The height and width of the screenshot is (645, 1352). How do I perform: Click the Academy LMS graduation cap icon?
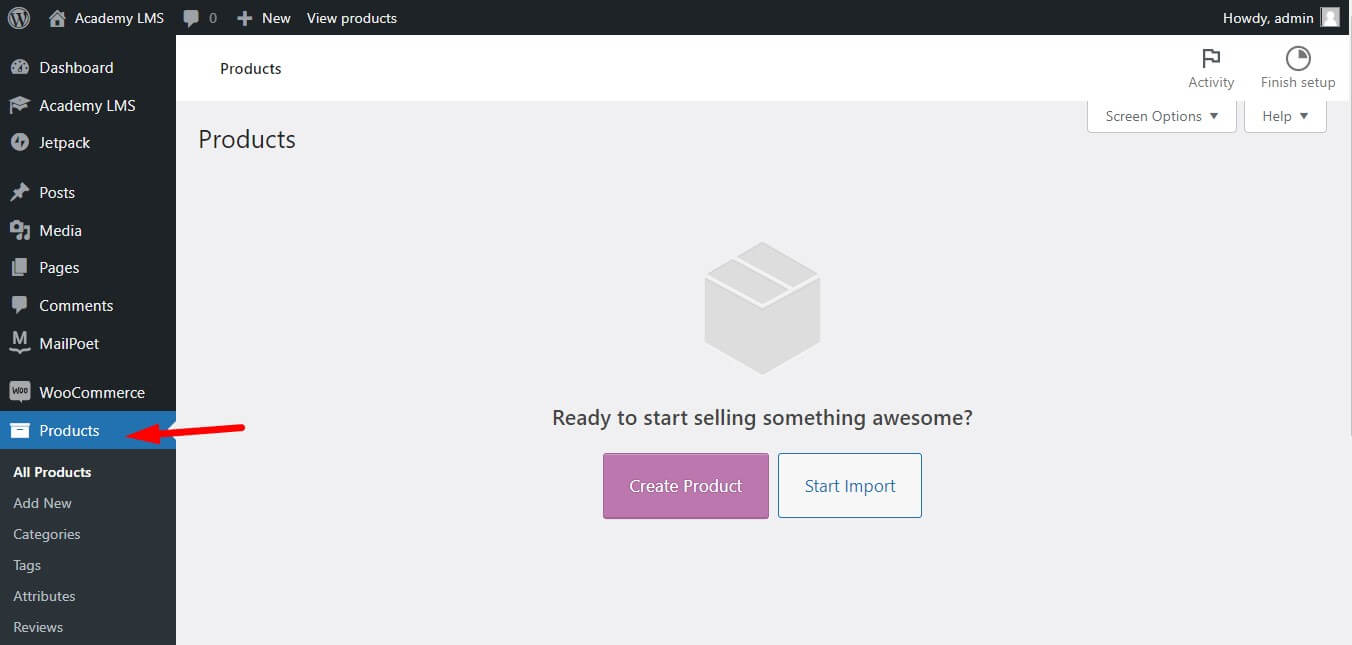click(19, 105)
